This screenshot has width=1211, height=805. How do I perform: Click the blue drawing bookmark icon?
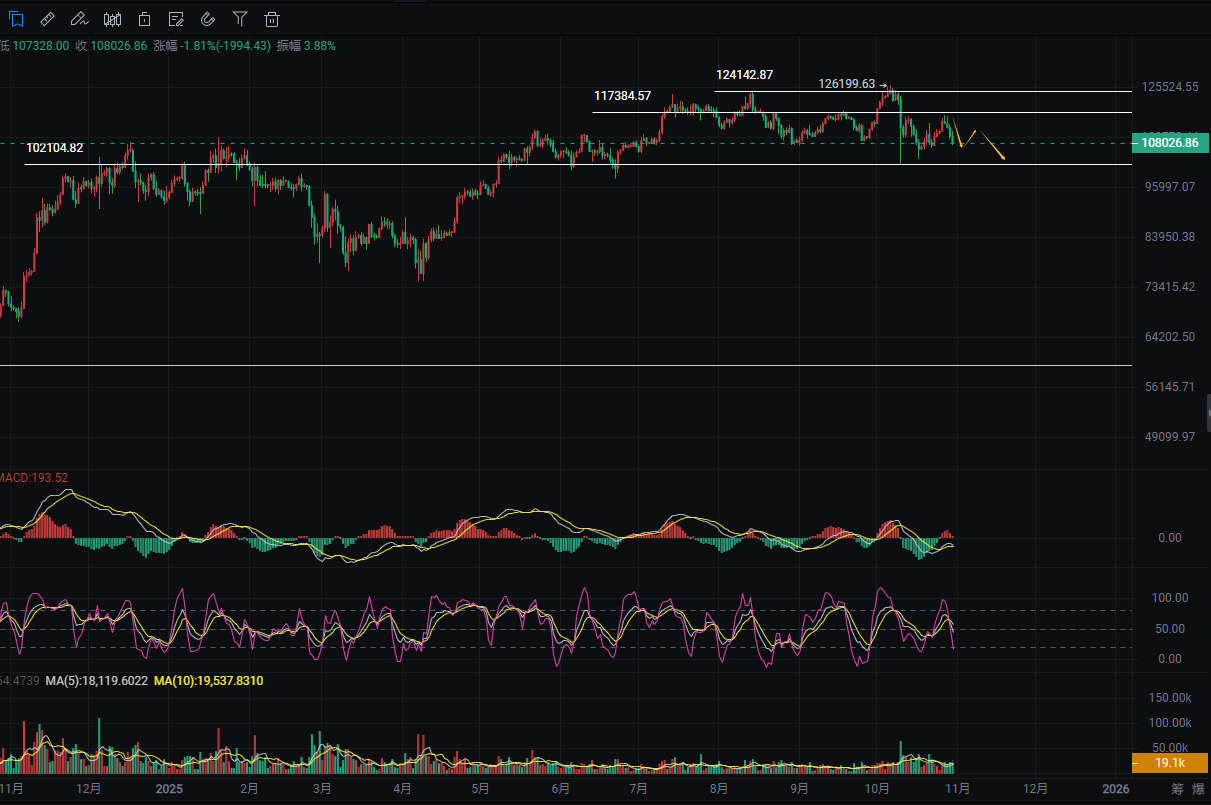pyautogui.click(x=16, y=18)
